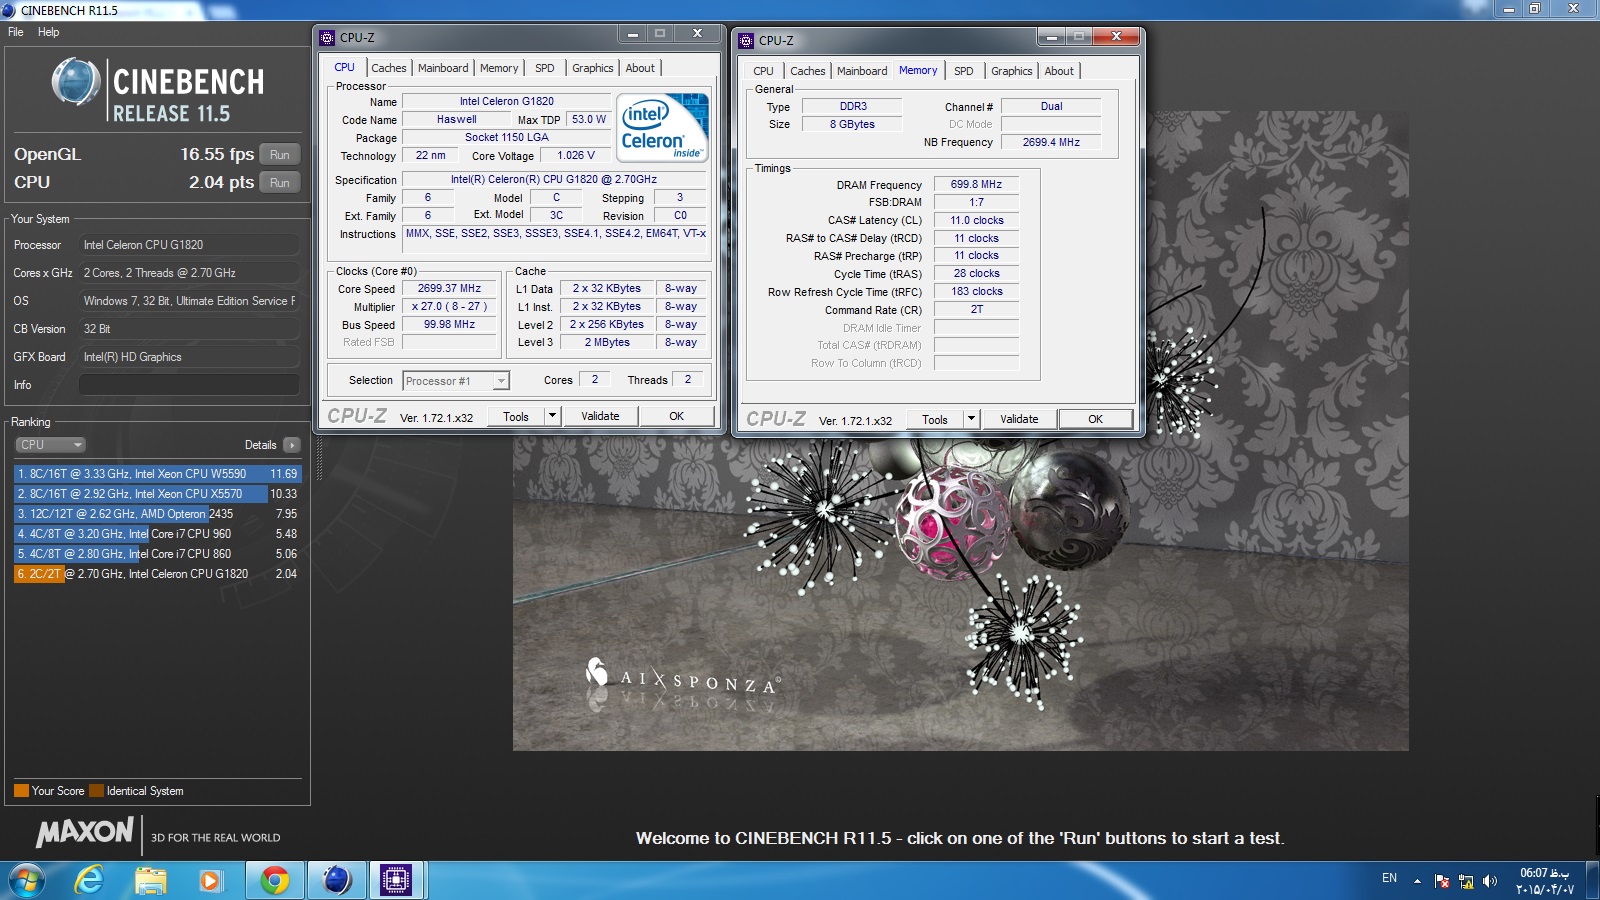Click the Identical System legend swatch

coord(96,791)
